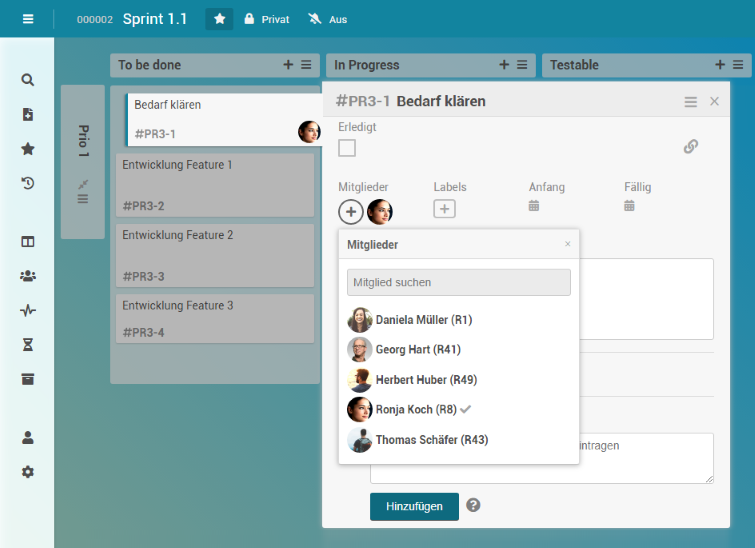Check the Erledigt checkbox
755x548 pixels.
pos(347,148)
